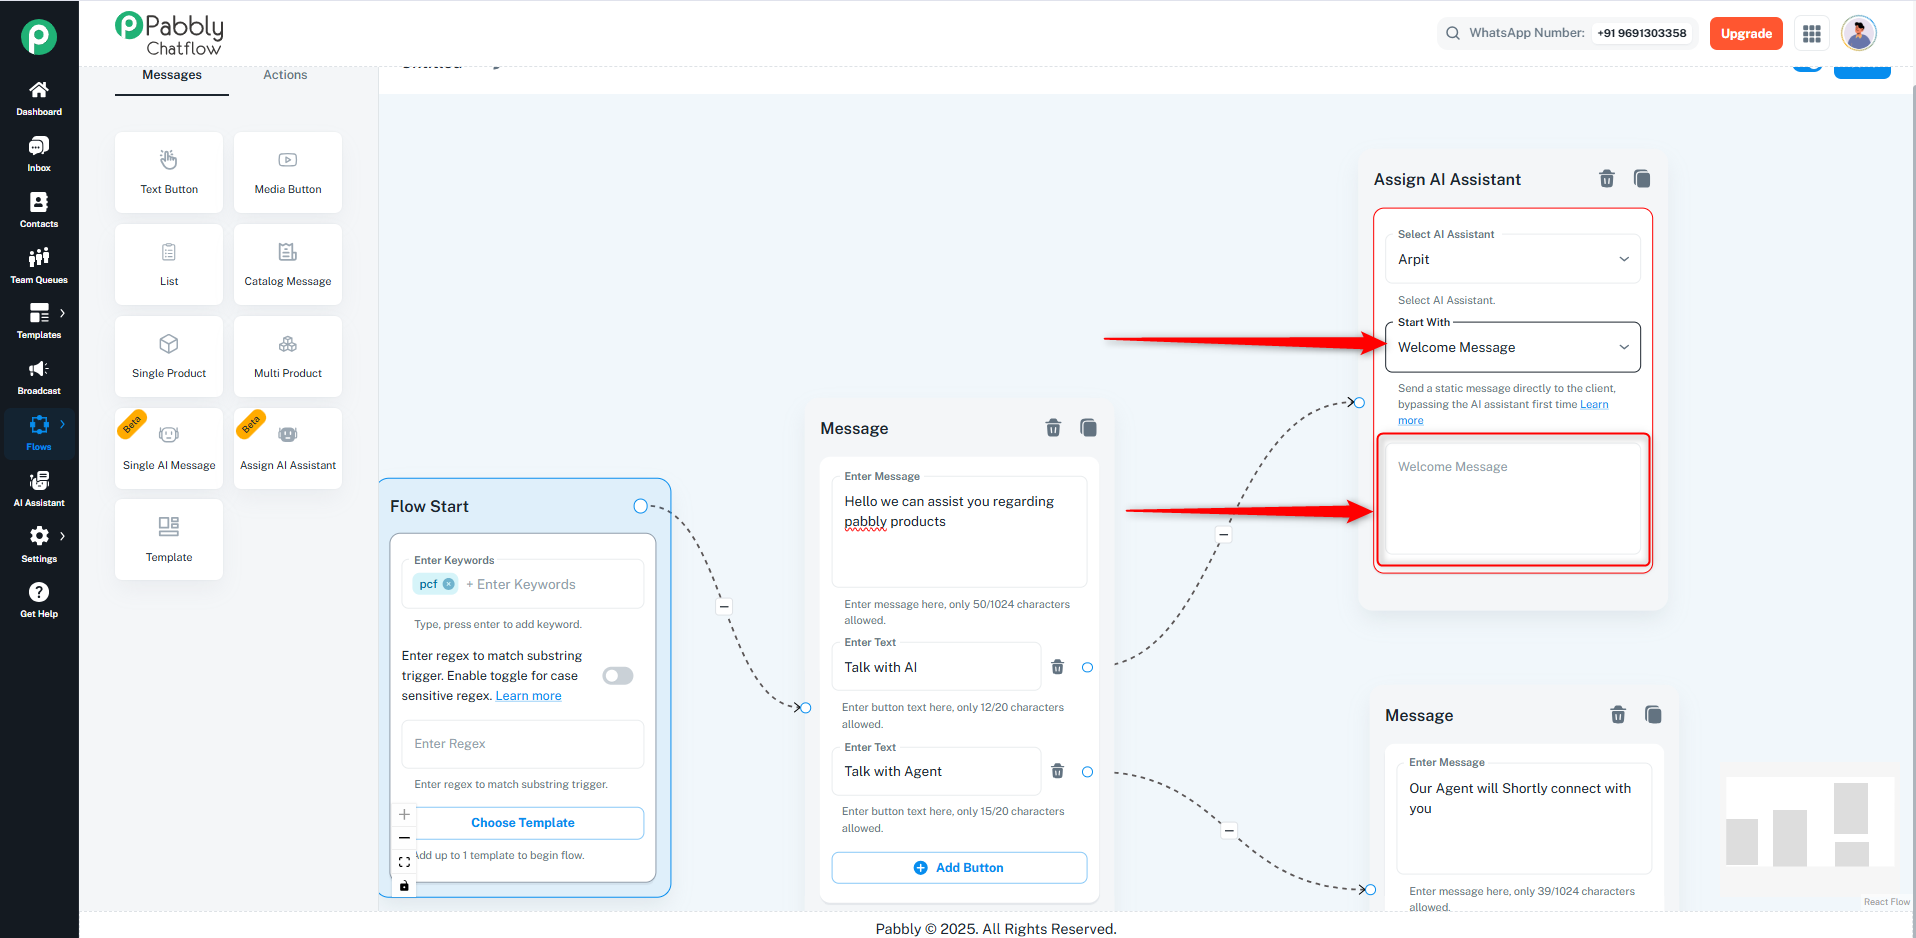Add a Multi Product block
This screenshot has width=1916, height=938.
click(x=288, y=356)
